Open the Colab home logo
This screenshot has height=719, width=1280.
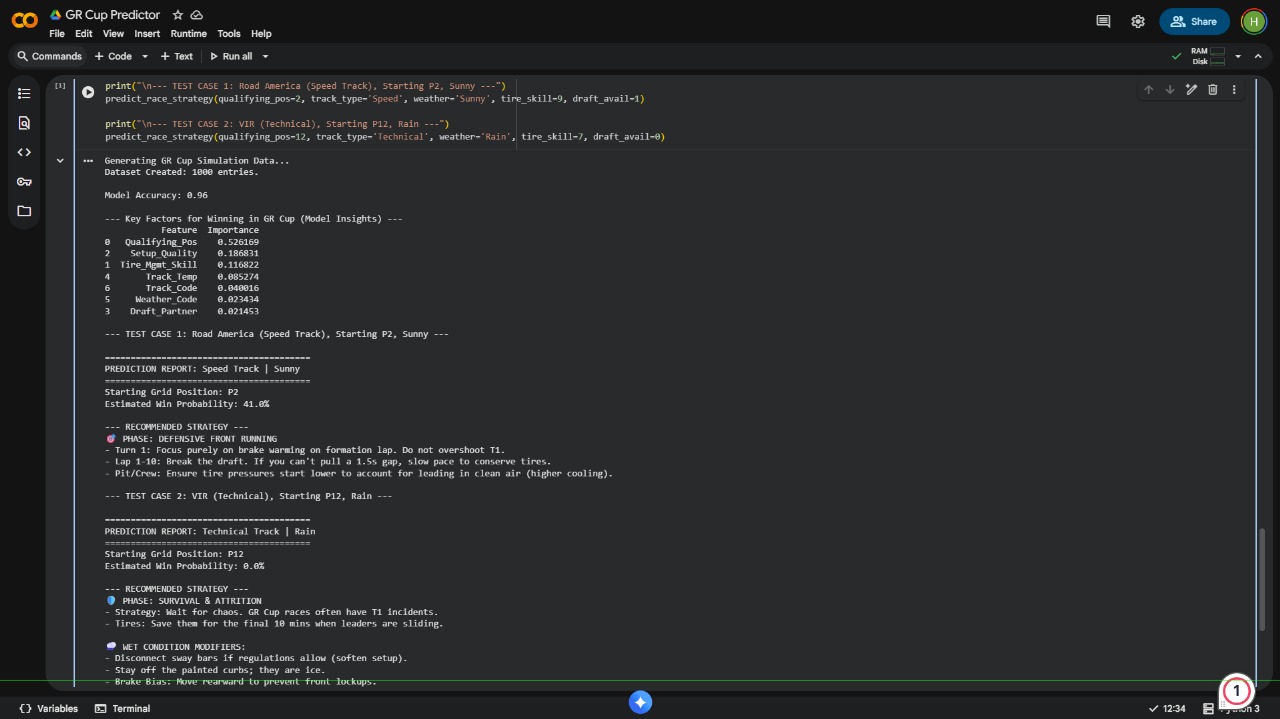tap(25, 20)
